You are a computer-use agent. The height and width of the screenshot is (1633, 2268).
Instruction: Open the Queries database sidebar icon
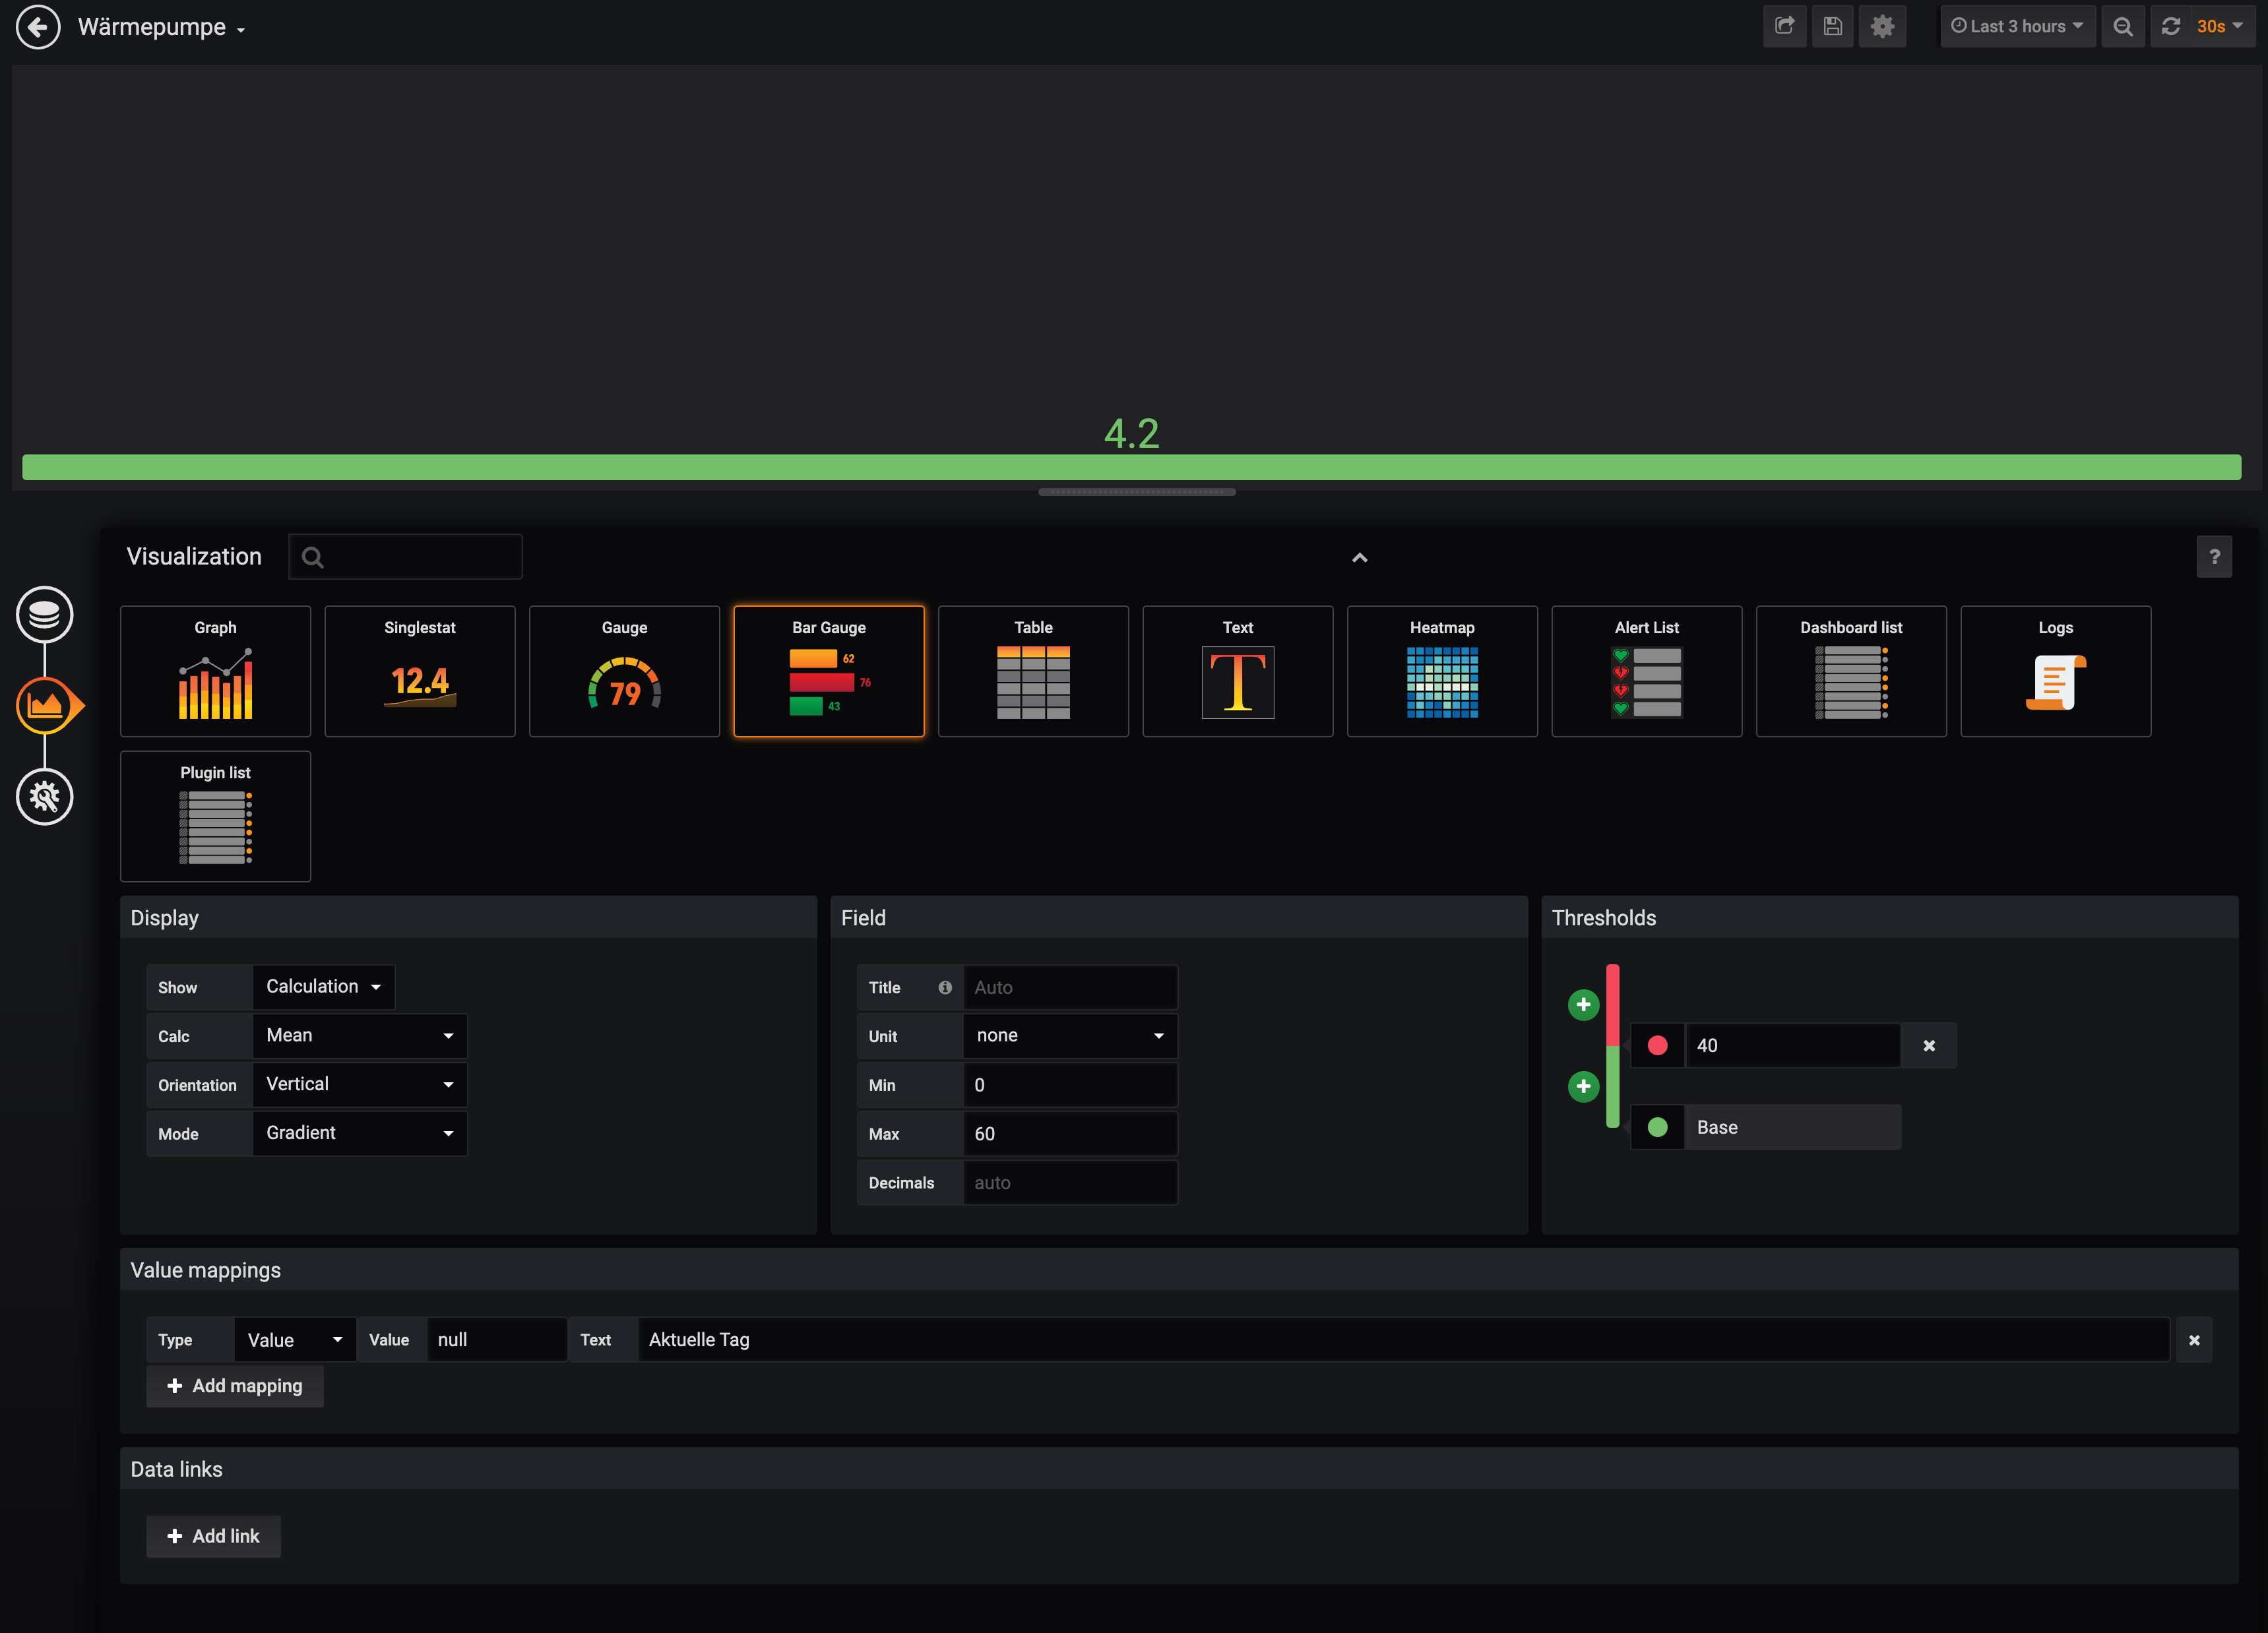[45, 614]
